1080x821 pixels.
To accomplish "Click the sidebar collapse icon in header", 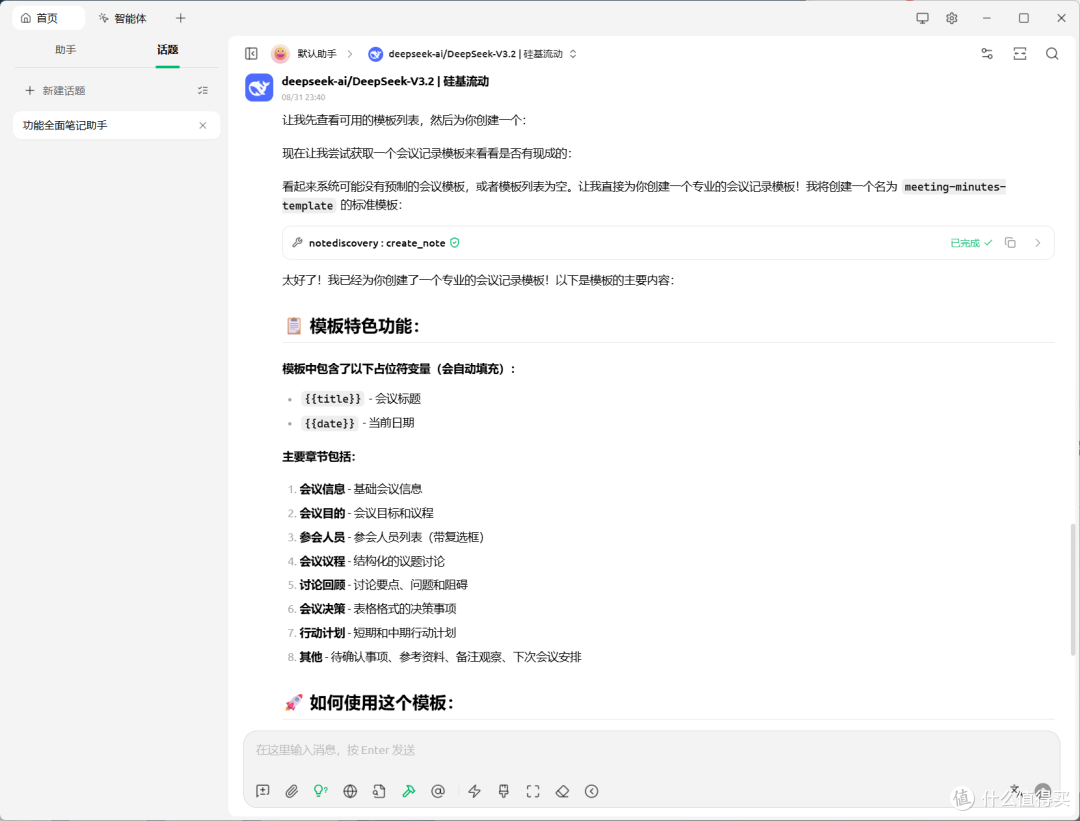I will (x=251, y=54).
